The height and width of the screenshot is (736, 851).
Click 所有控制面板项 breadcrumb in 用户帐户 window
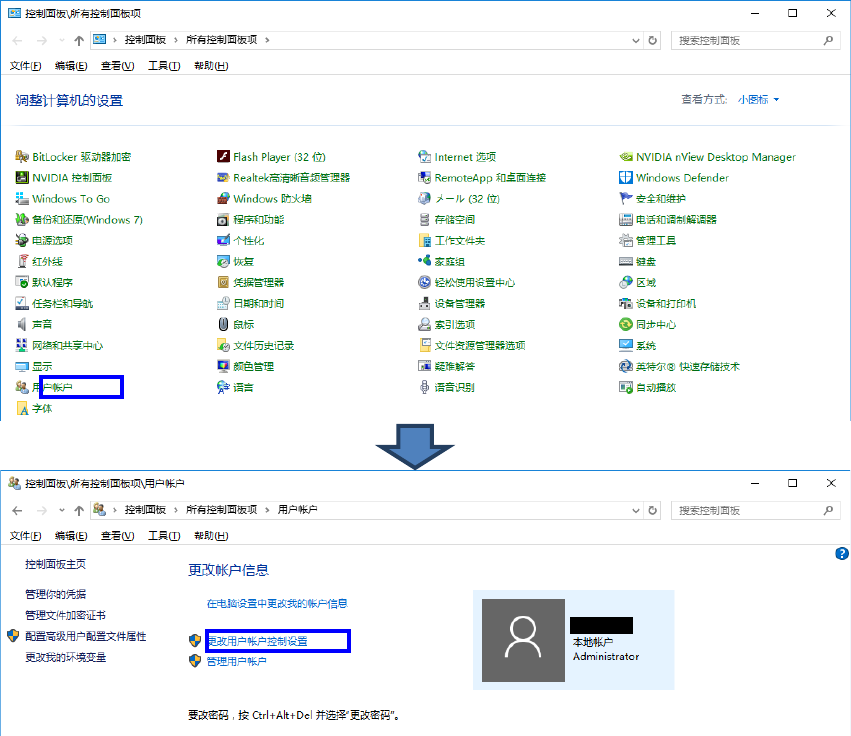(x=221, y=510)
